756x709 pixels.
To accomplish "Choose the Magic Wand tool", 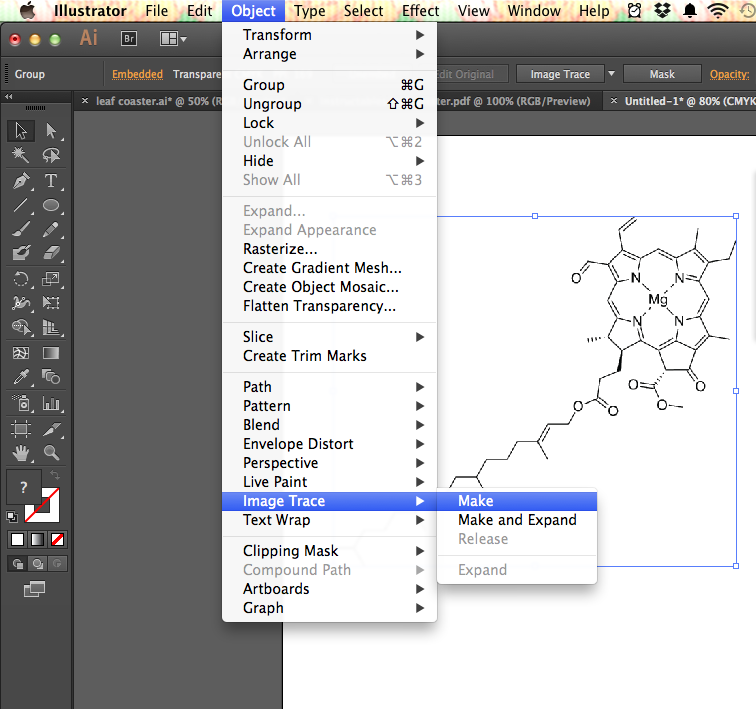I will (x=21, y=155).
